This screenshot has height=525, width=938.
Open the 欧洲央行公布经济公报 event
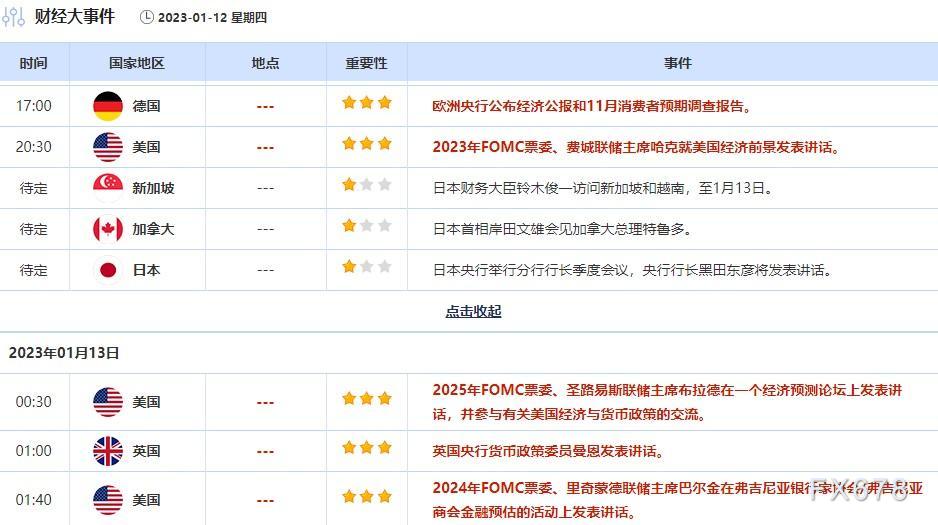(x=592, y=106)
